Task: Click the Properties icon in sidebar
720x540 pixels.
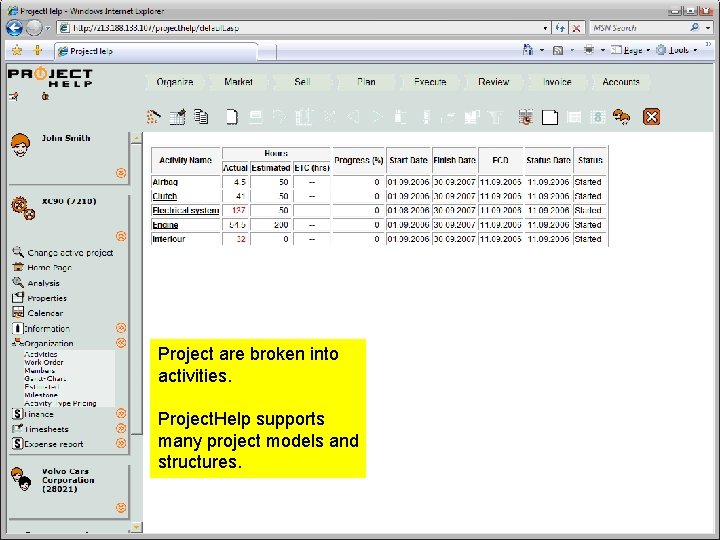Action: point(18,298)
